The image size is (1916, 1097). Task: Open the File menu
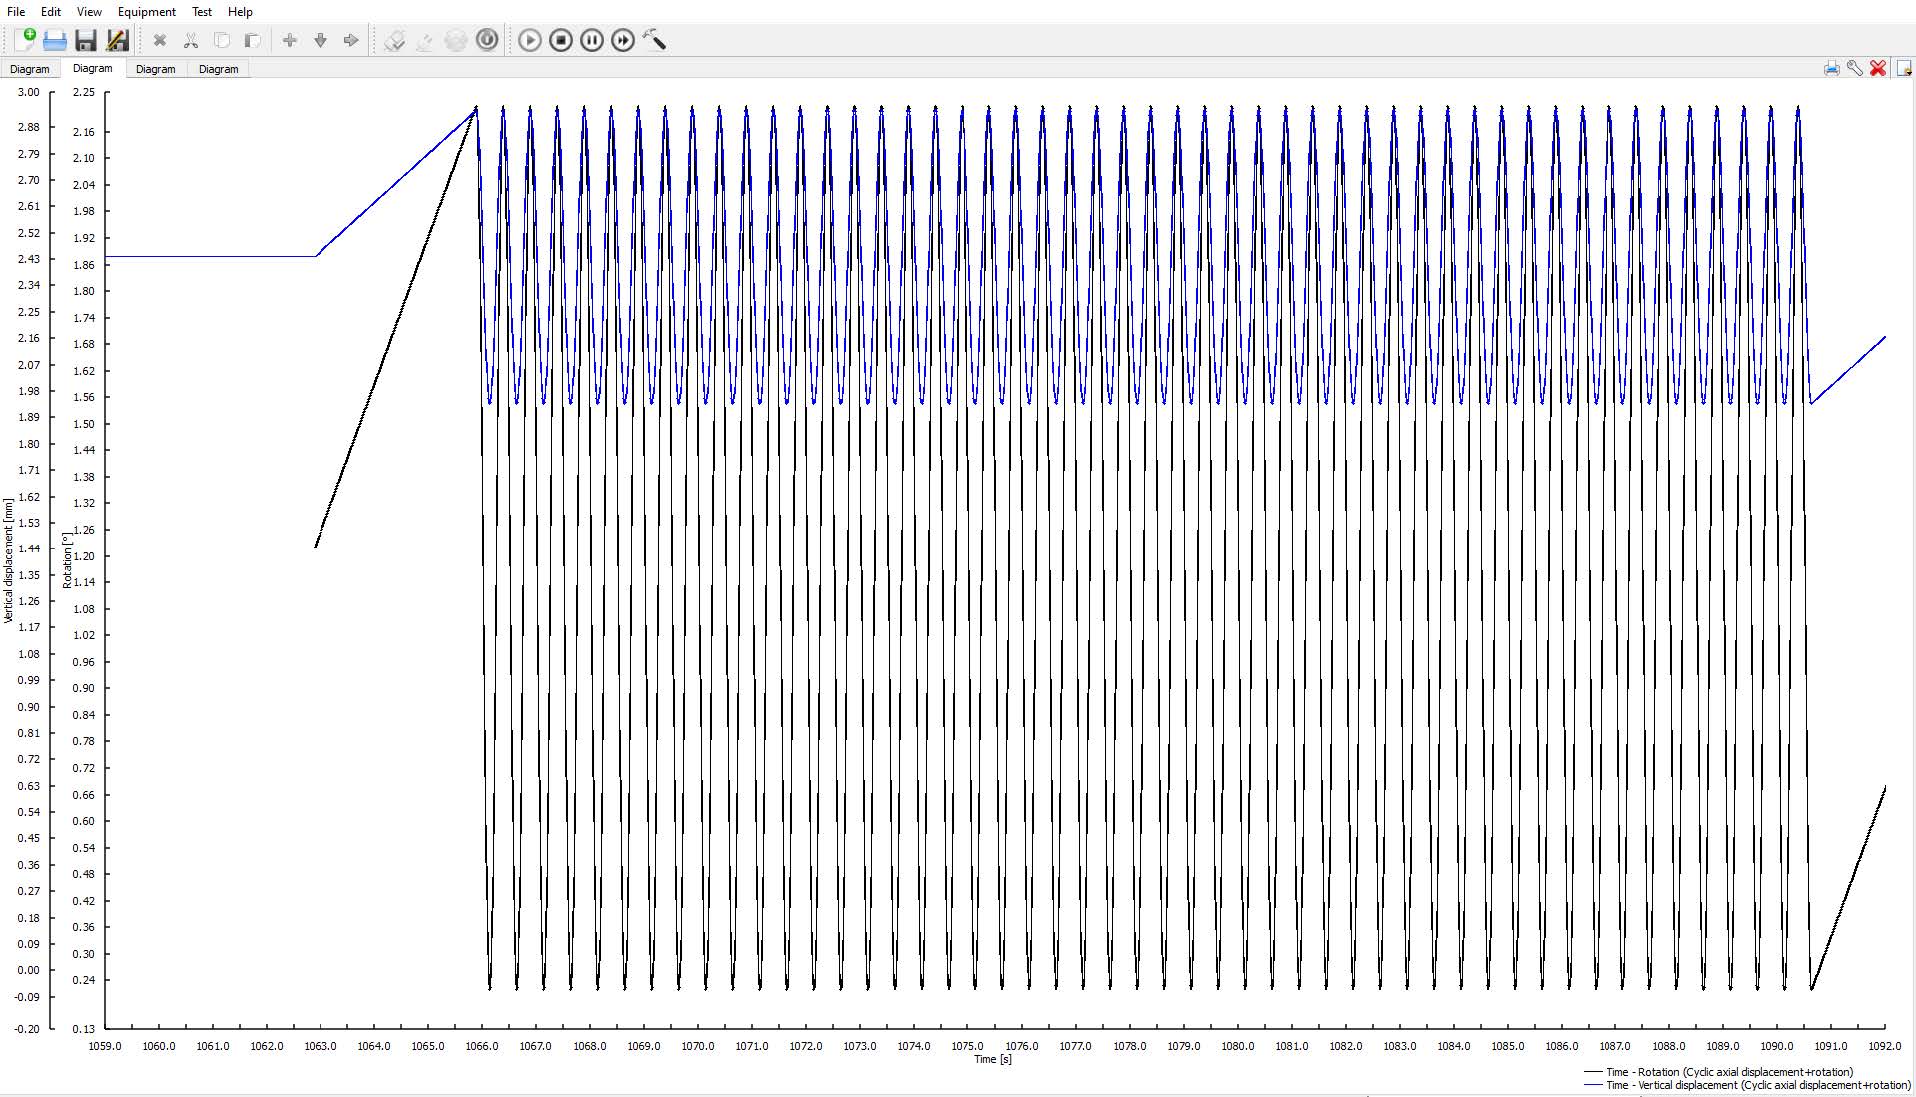pos(16,12)
